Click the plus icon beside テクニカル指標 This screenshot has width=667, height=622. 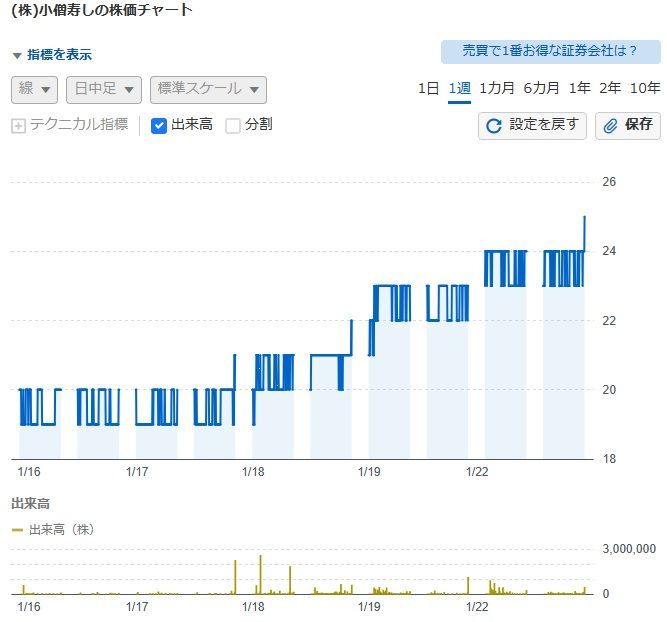pos(18,126)
